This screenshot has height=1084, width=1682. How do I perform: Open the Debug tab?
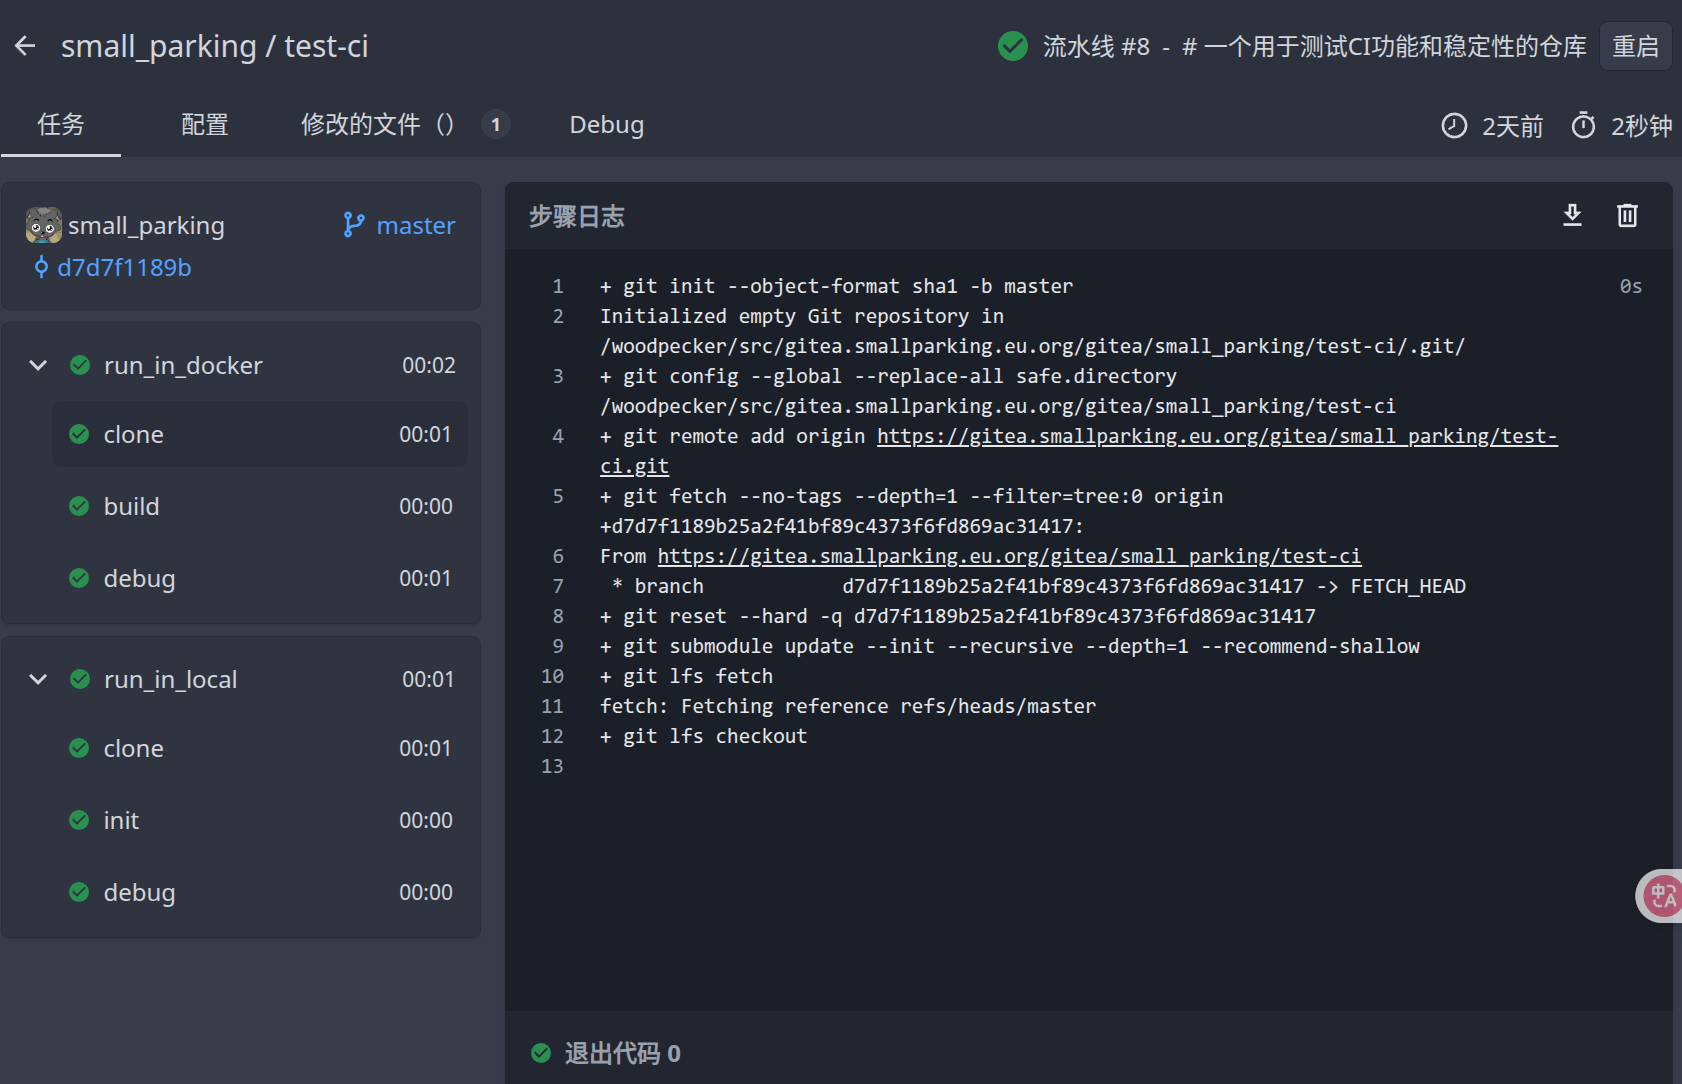[x=606, y=125]
